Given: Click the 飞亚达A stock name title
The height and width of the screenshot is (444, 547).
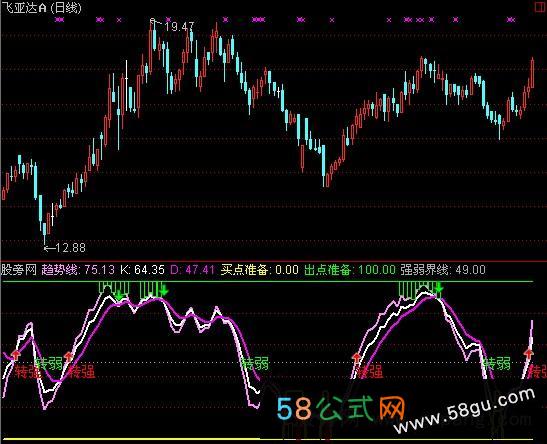Looking at the screenshot, I should pyautogui.click(x=24, y=7).
